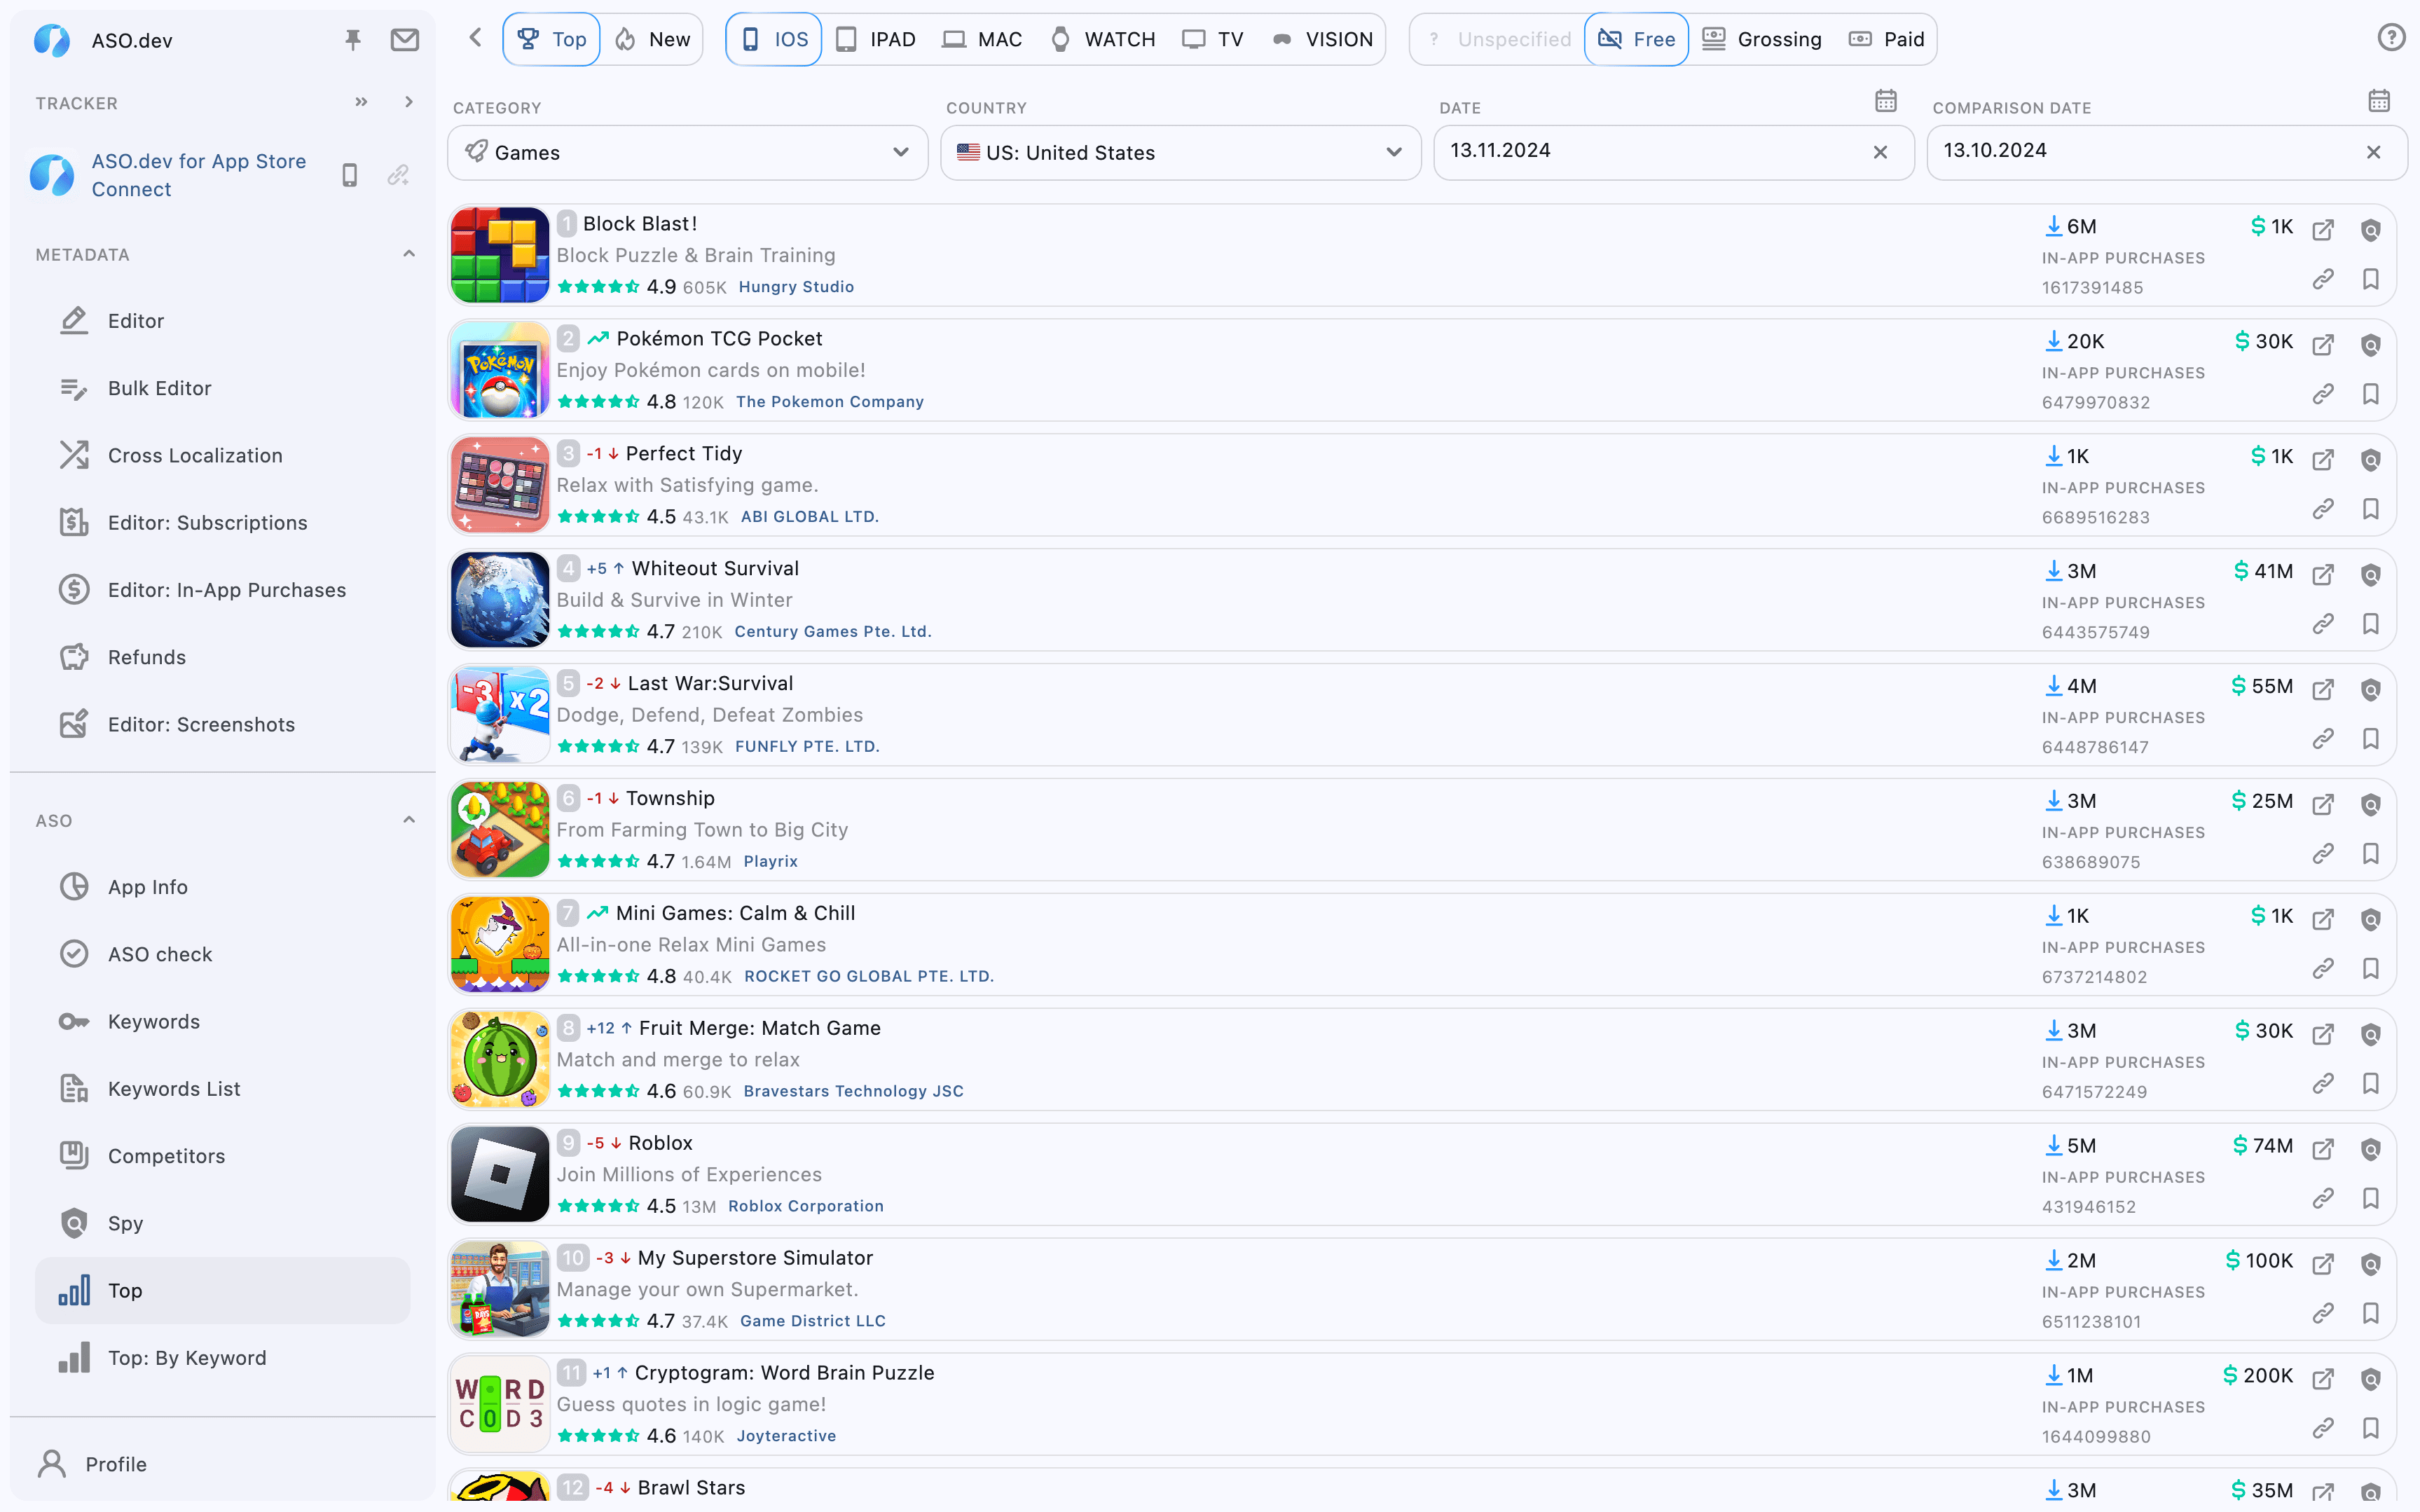Click the Cross Localization icon
Image resolution: width=2420 pixels, height=1512 pixels.
[x=71, y=455]
